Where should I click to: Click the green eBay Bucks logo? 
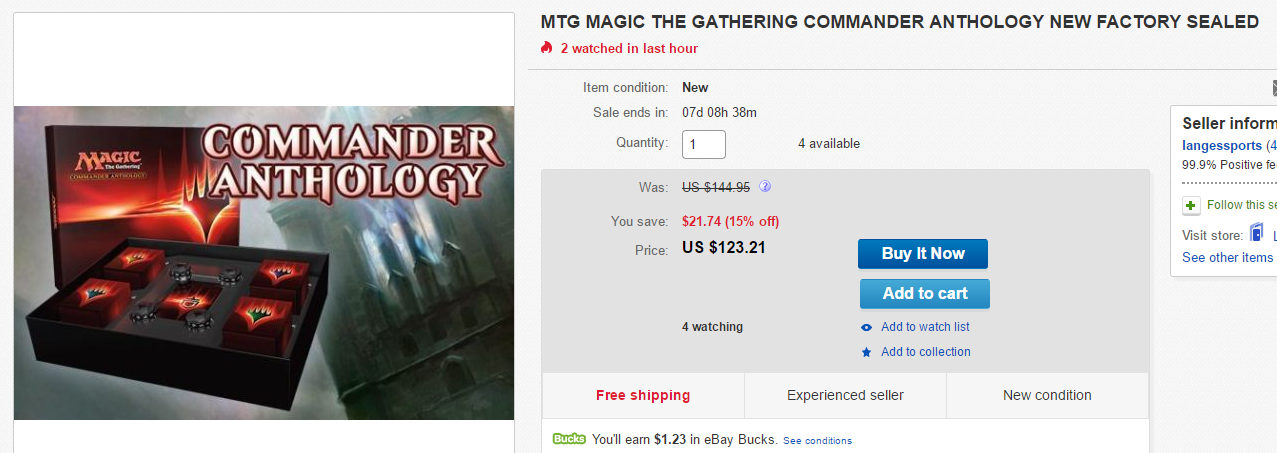[569, 439]
